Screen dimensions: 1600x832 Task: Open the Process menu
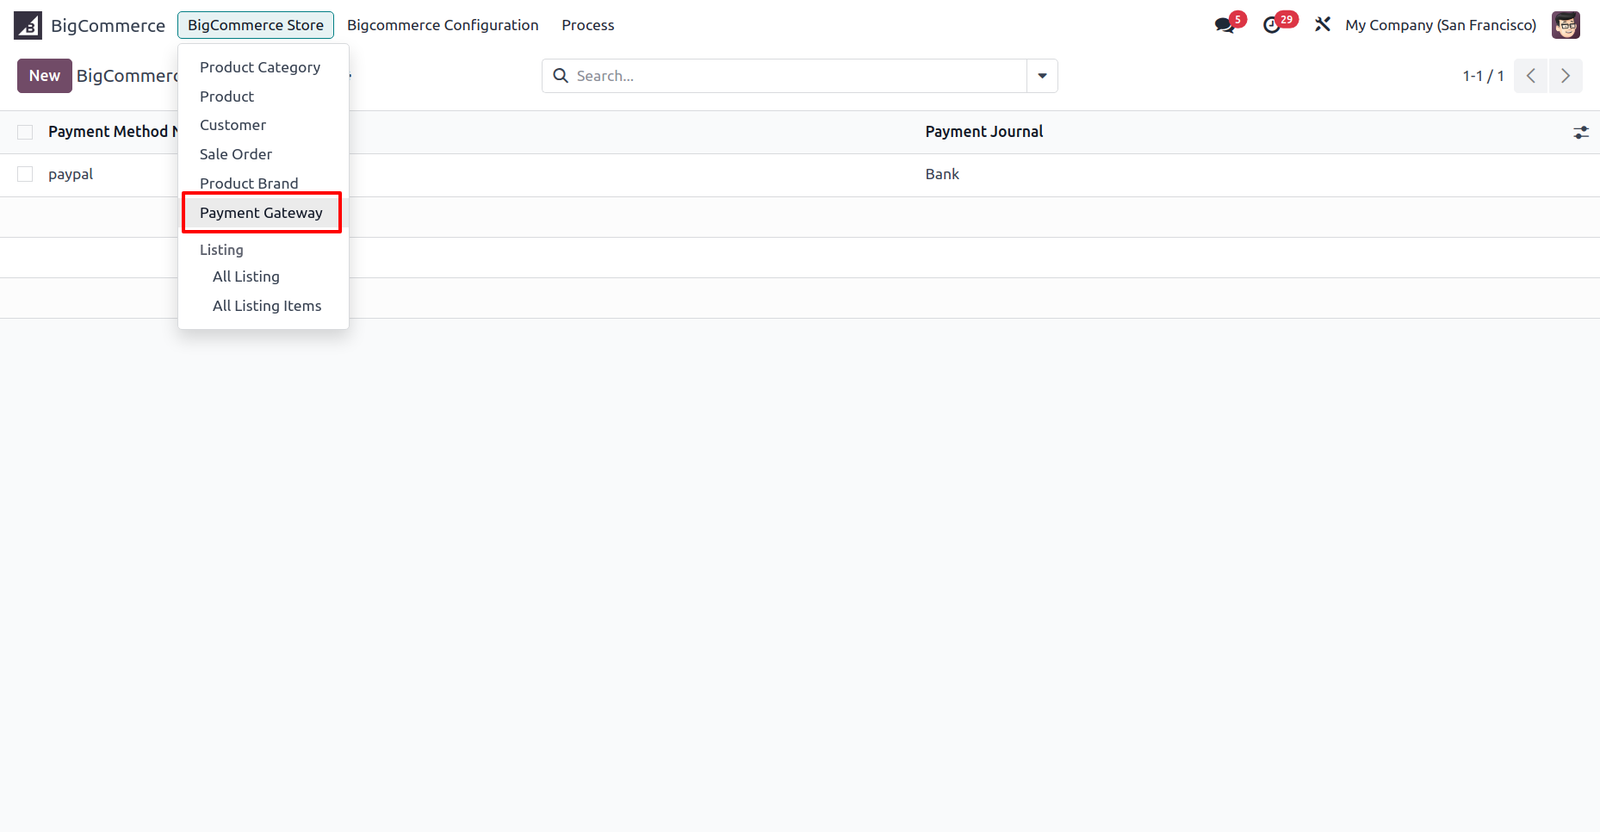click(x=588, y=25)
